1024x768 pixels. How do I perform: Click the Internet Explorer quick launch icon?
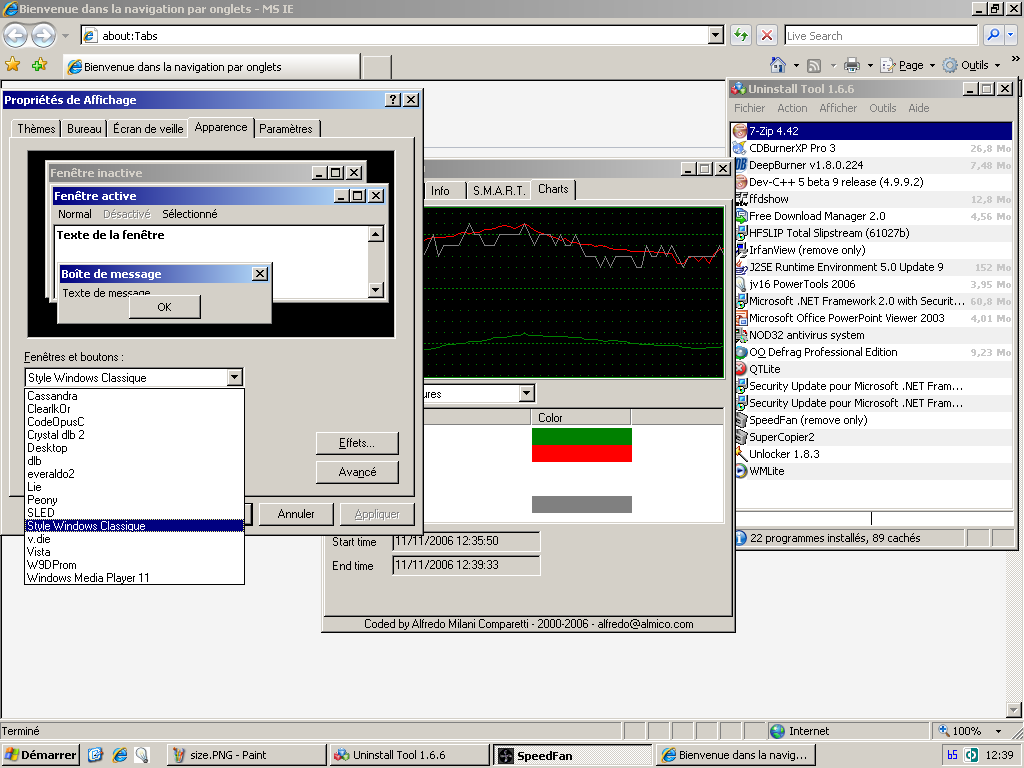click(120, 755)
